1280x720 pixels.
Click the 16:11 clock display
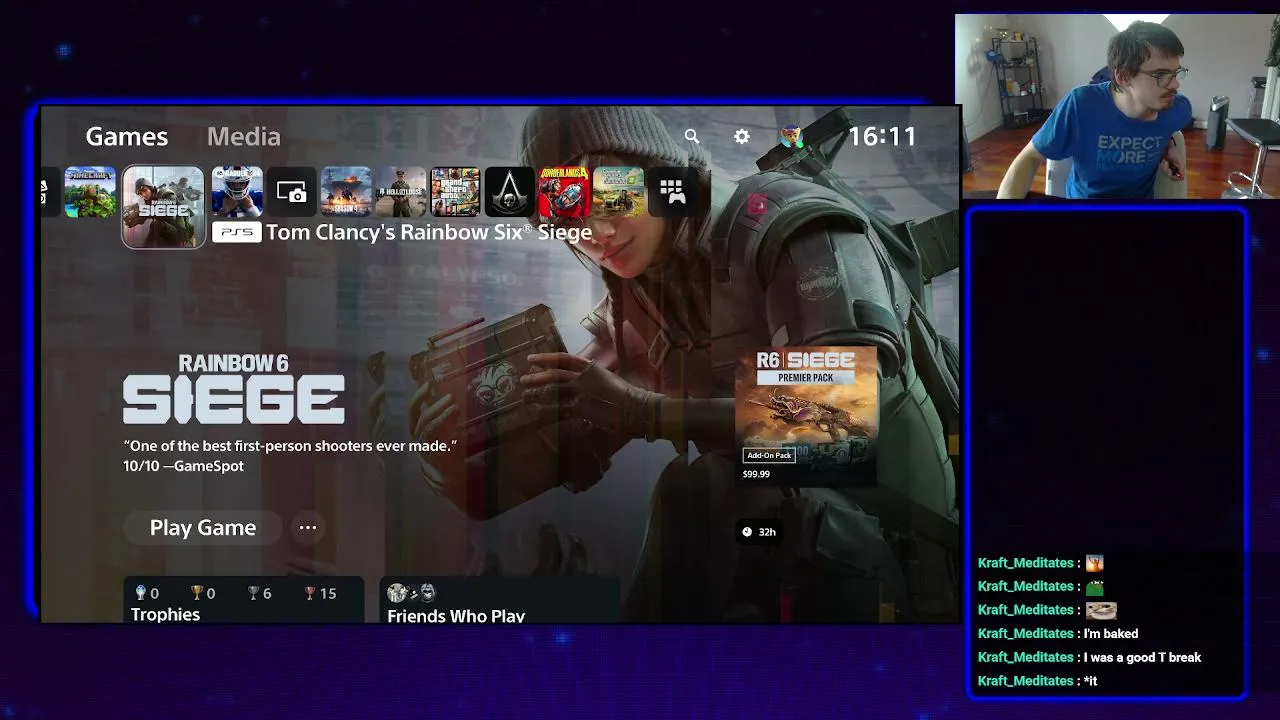[x=882, y=136]
